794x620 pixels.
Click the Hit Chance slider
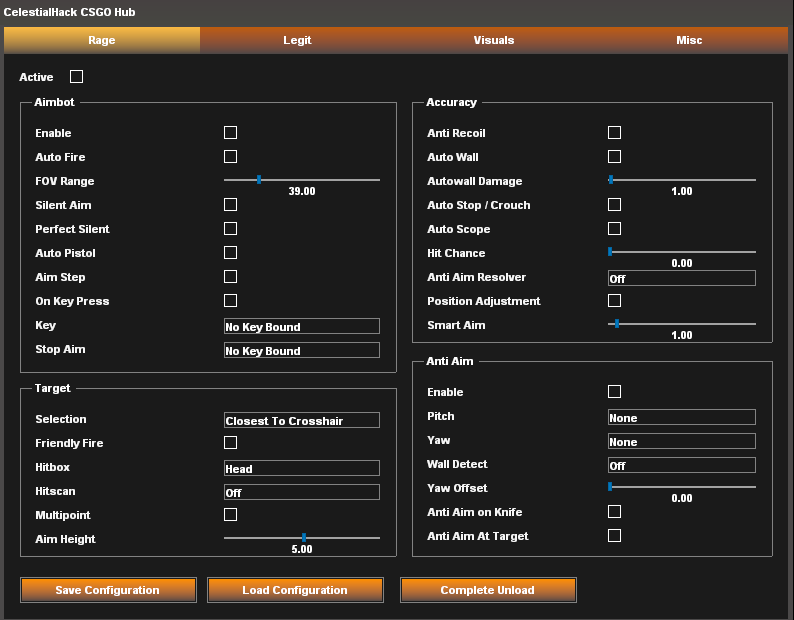pyautogui.click(x=682, y=252)
